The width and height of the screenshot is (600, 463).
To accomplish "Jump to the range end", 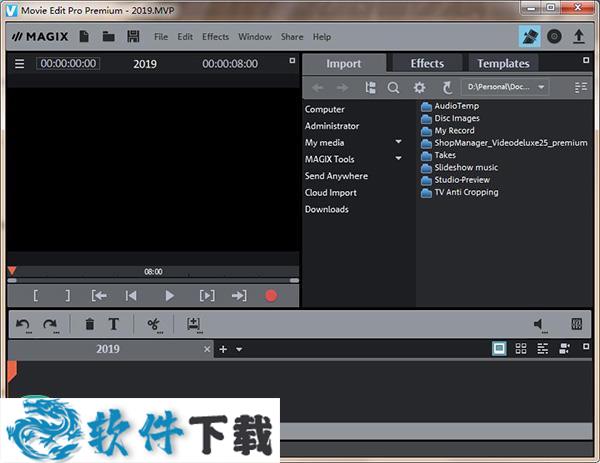I will coord(239,296).
